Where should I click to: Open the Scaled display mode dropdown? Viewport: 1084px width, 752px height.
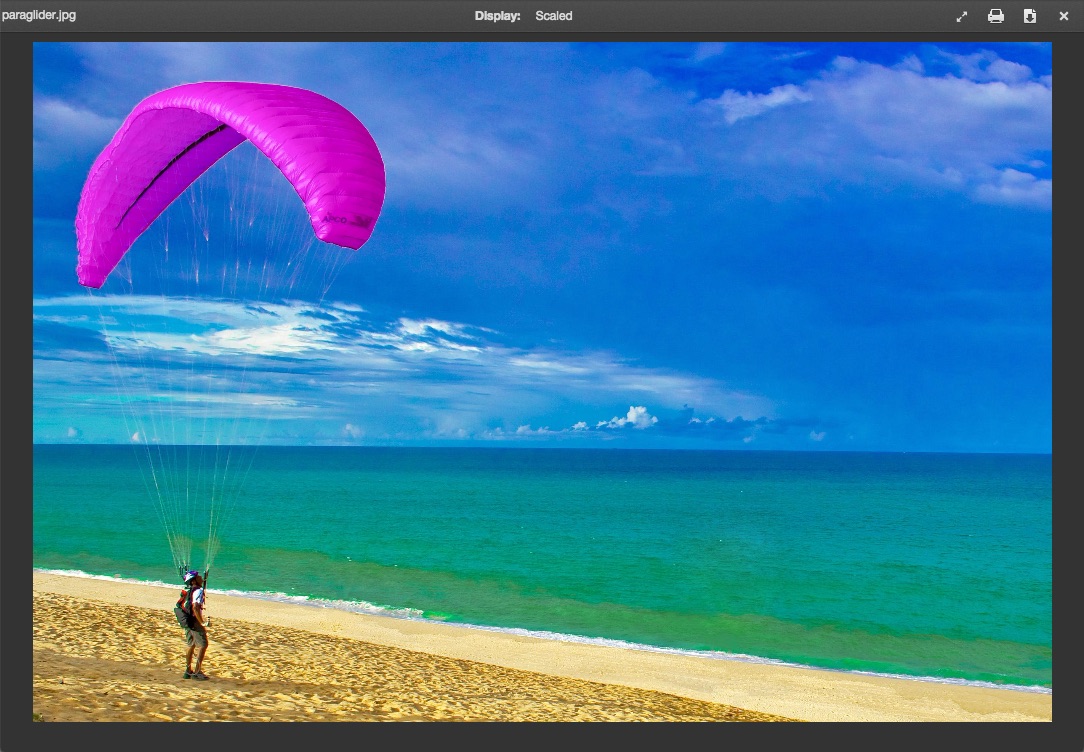(x=553, y=16)
